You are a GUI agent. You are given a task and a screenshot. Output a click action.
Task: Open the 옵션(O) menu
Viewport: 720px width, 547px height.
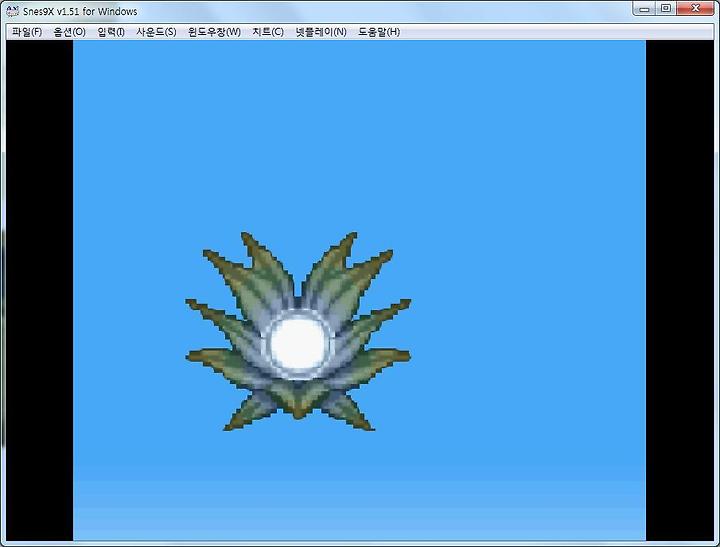click(69, 32)
